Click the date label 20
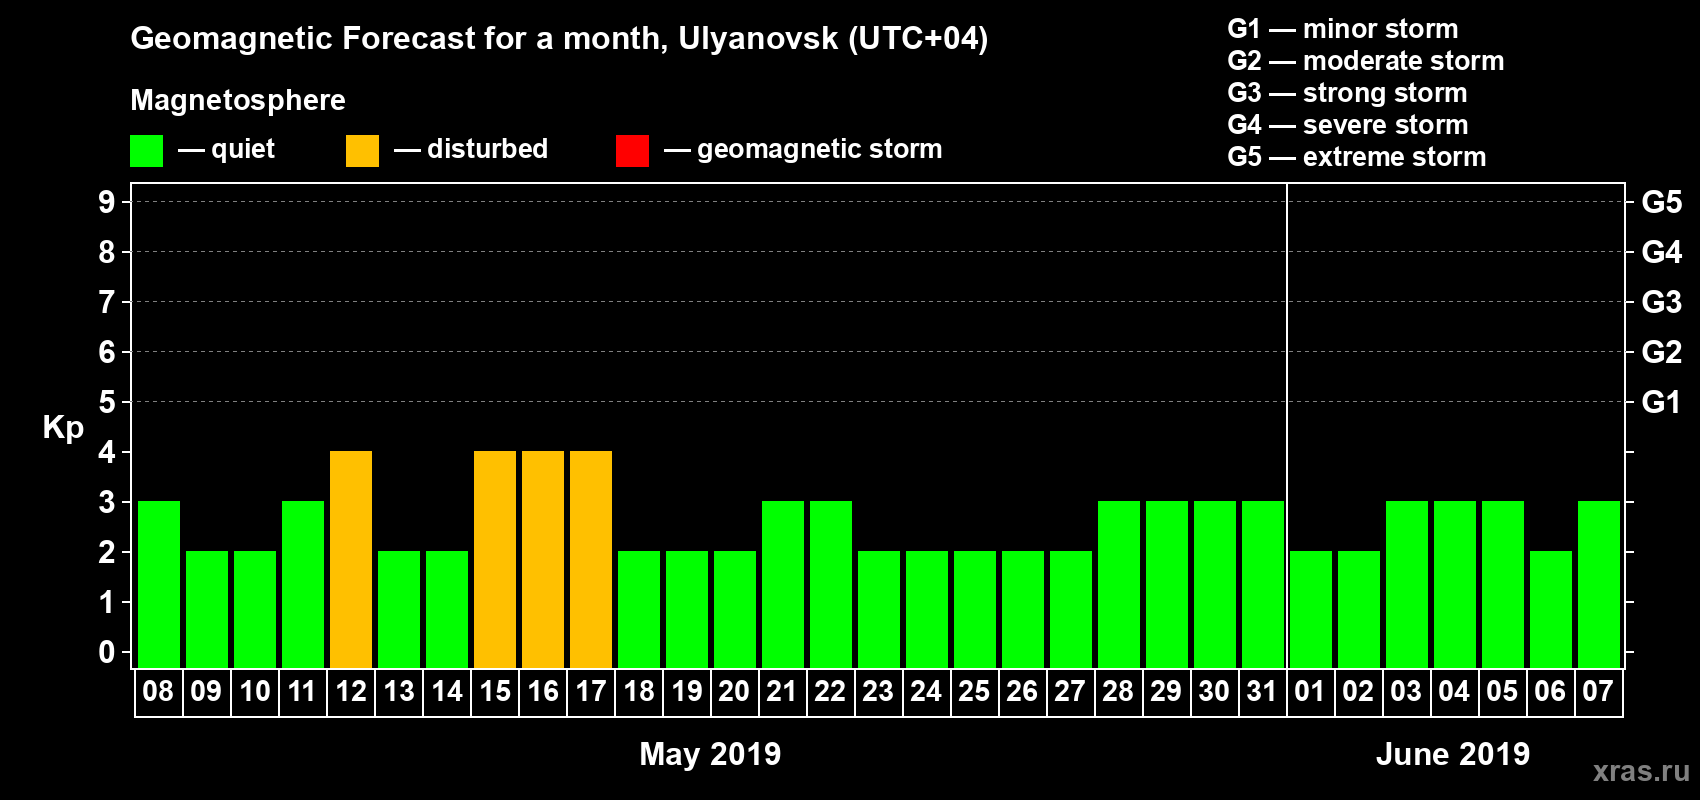The height and width of the screenshot is (800, 1700). pyautogui.click(x=734, y=691)
